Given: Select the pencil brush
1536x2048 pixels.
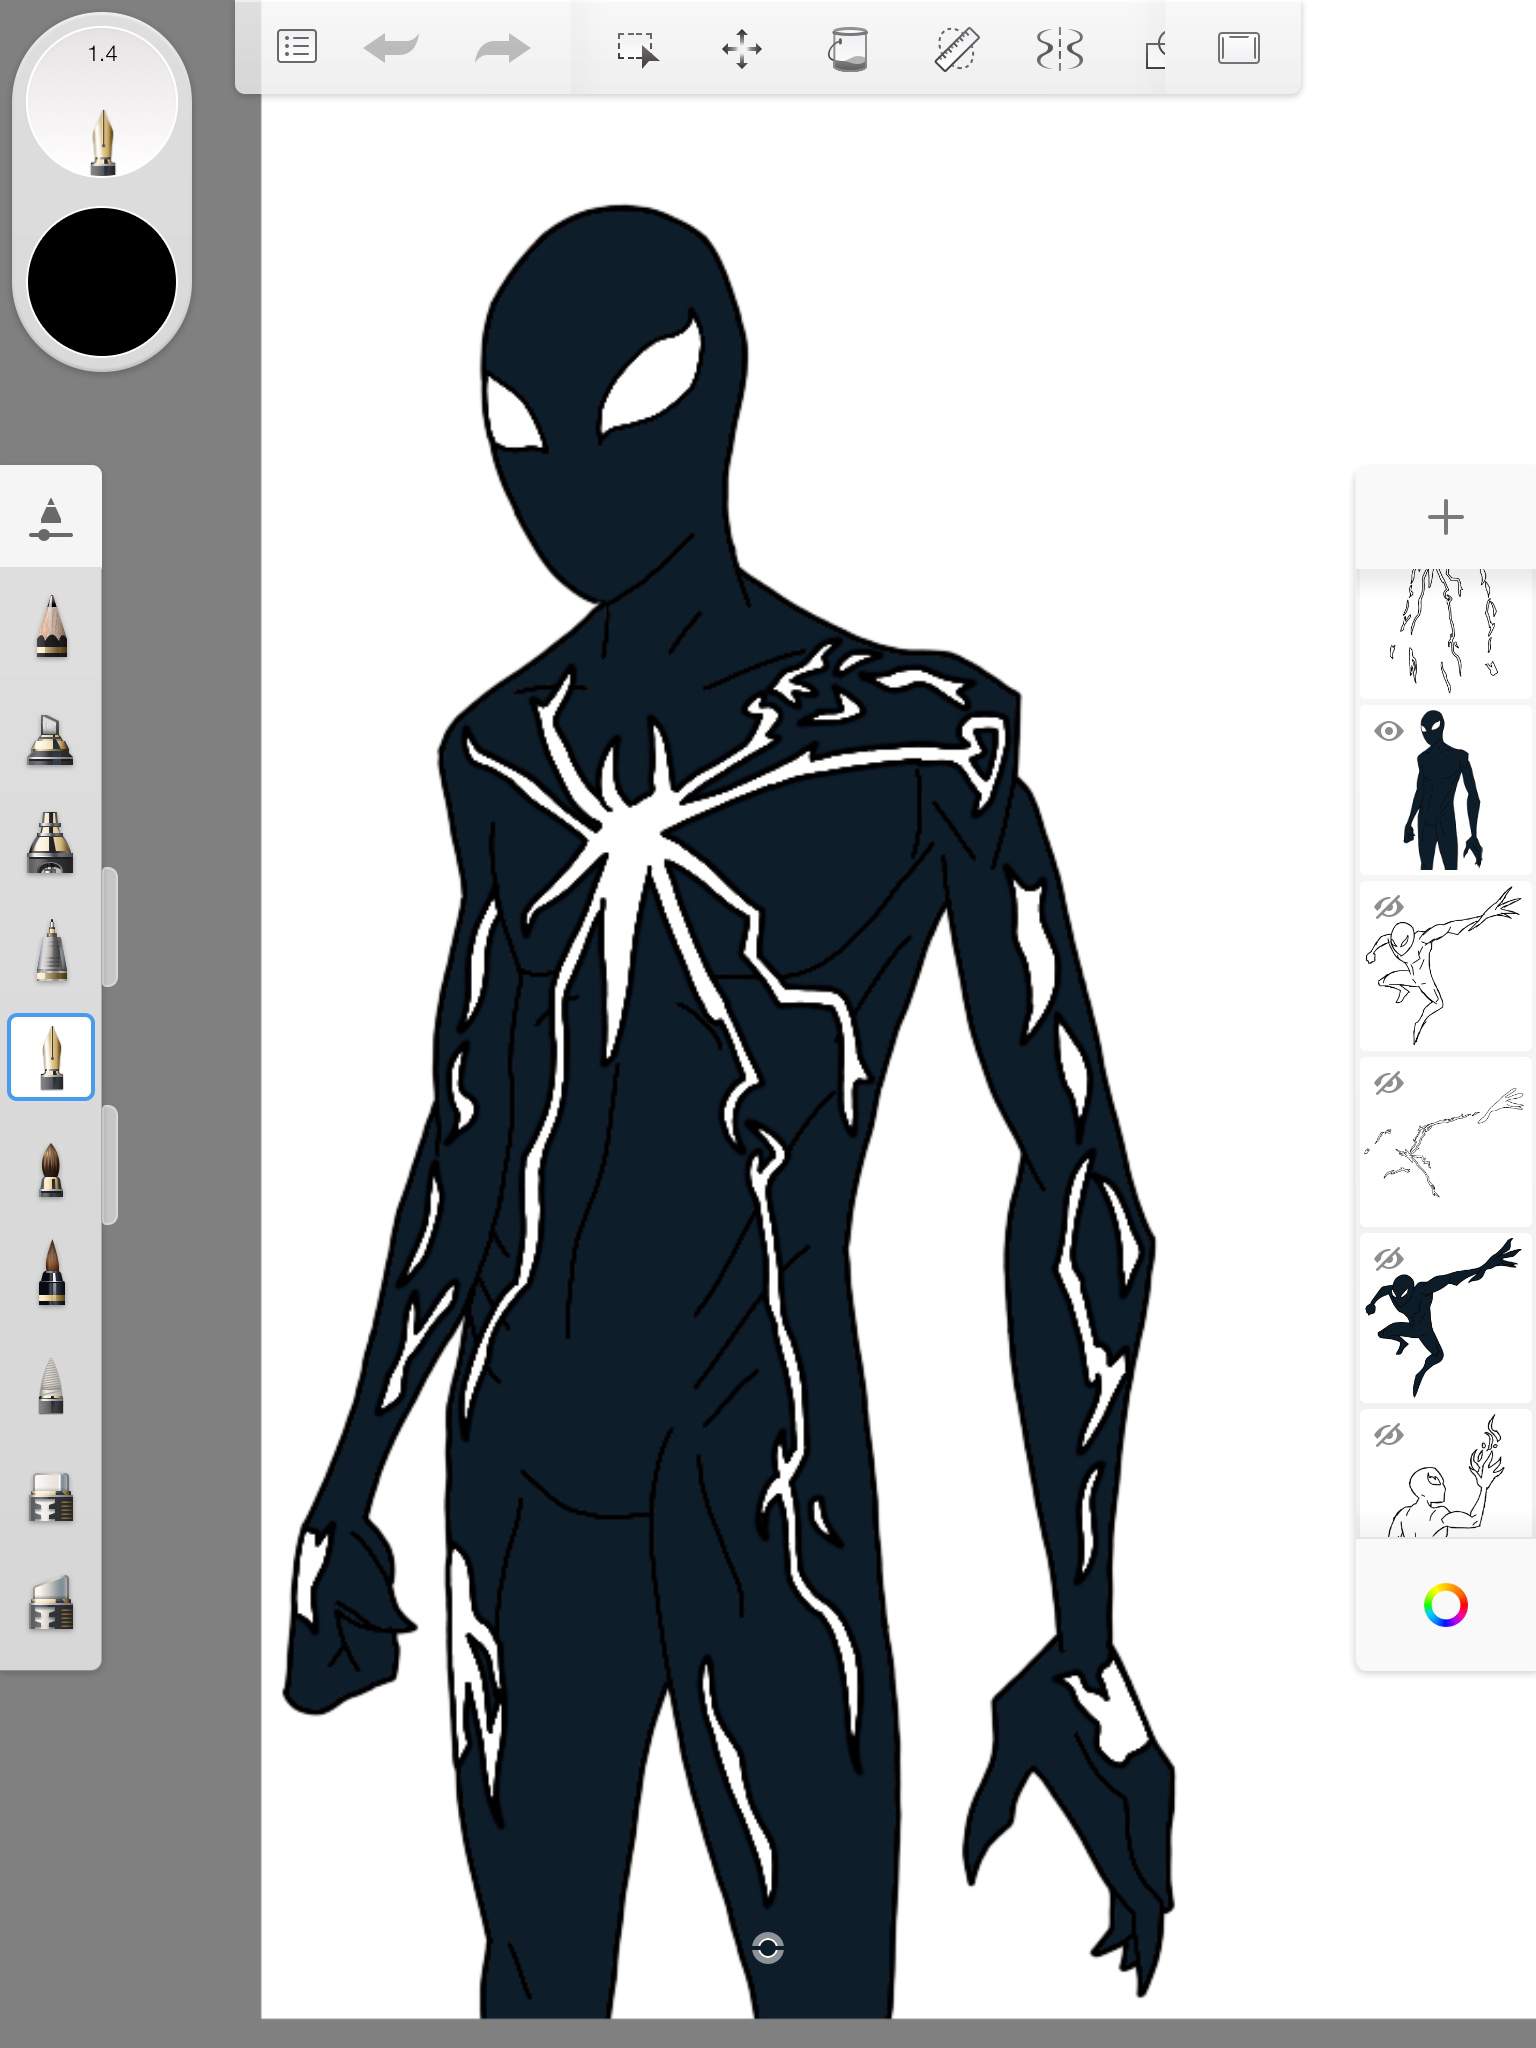Looking at the screenshot, I should 51,626.
